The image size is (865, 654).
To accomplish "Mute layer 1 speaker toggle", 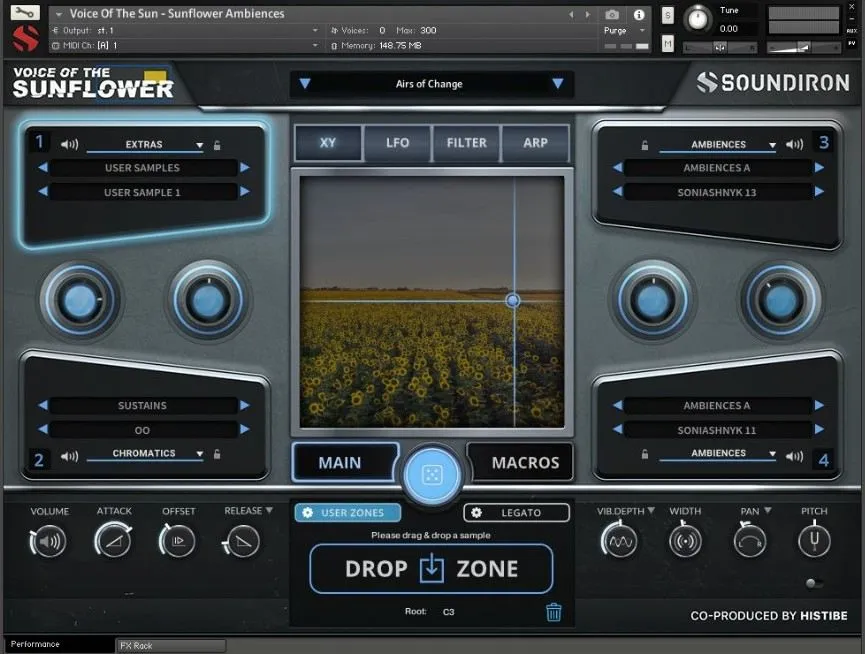I will click(69, 144).
